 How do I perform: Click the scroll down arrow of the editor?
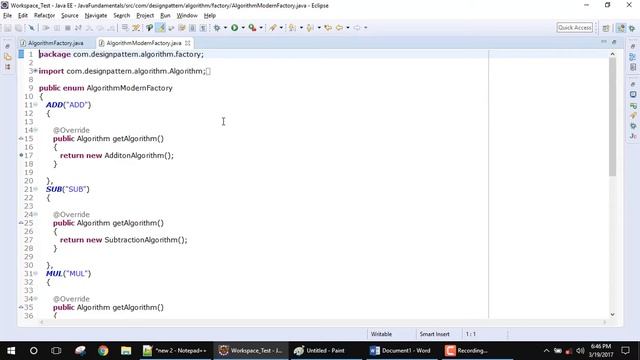612,314
